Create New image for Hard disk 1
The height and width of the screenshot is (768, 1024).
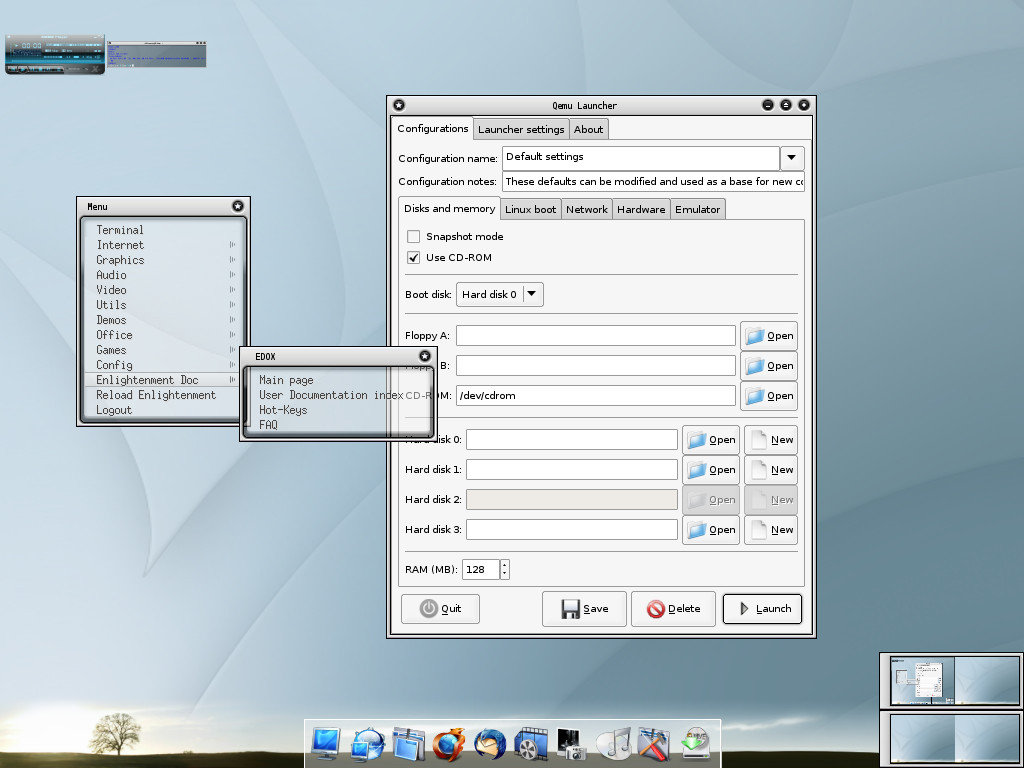pos(771,470)
